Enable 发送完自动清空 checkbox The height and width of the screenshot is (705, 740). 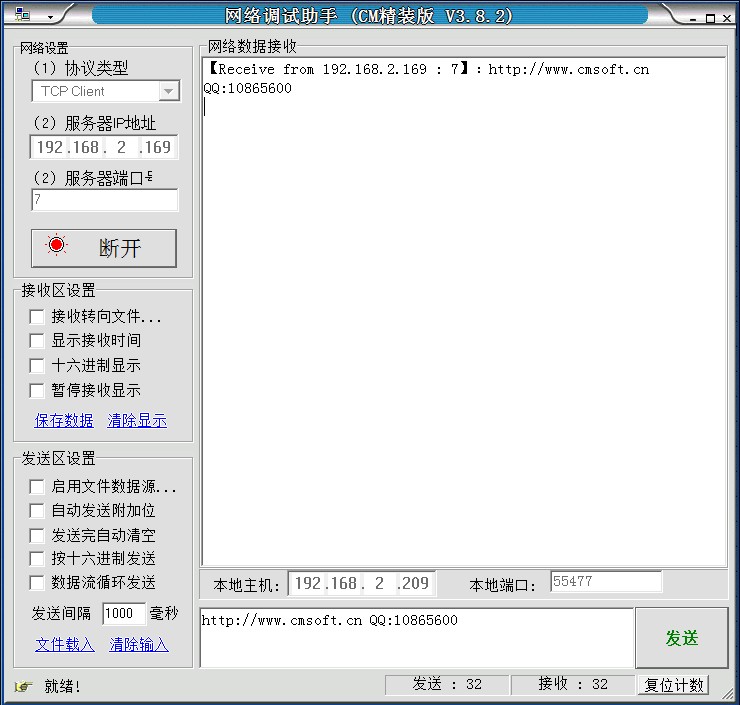[37, 535]
